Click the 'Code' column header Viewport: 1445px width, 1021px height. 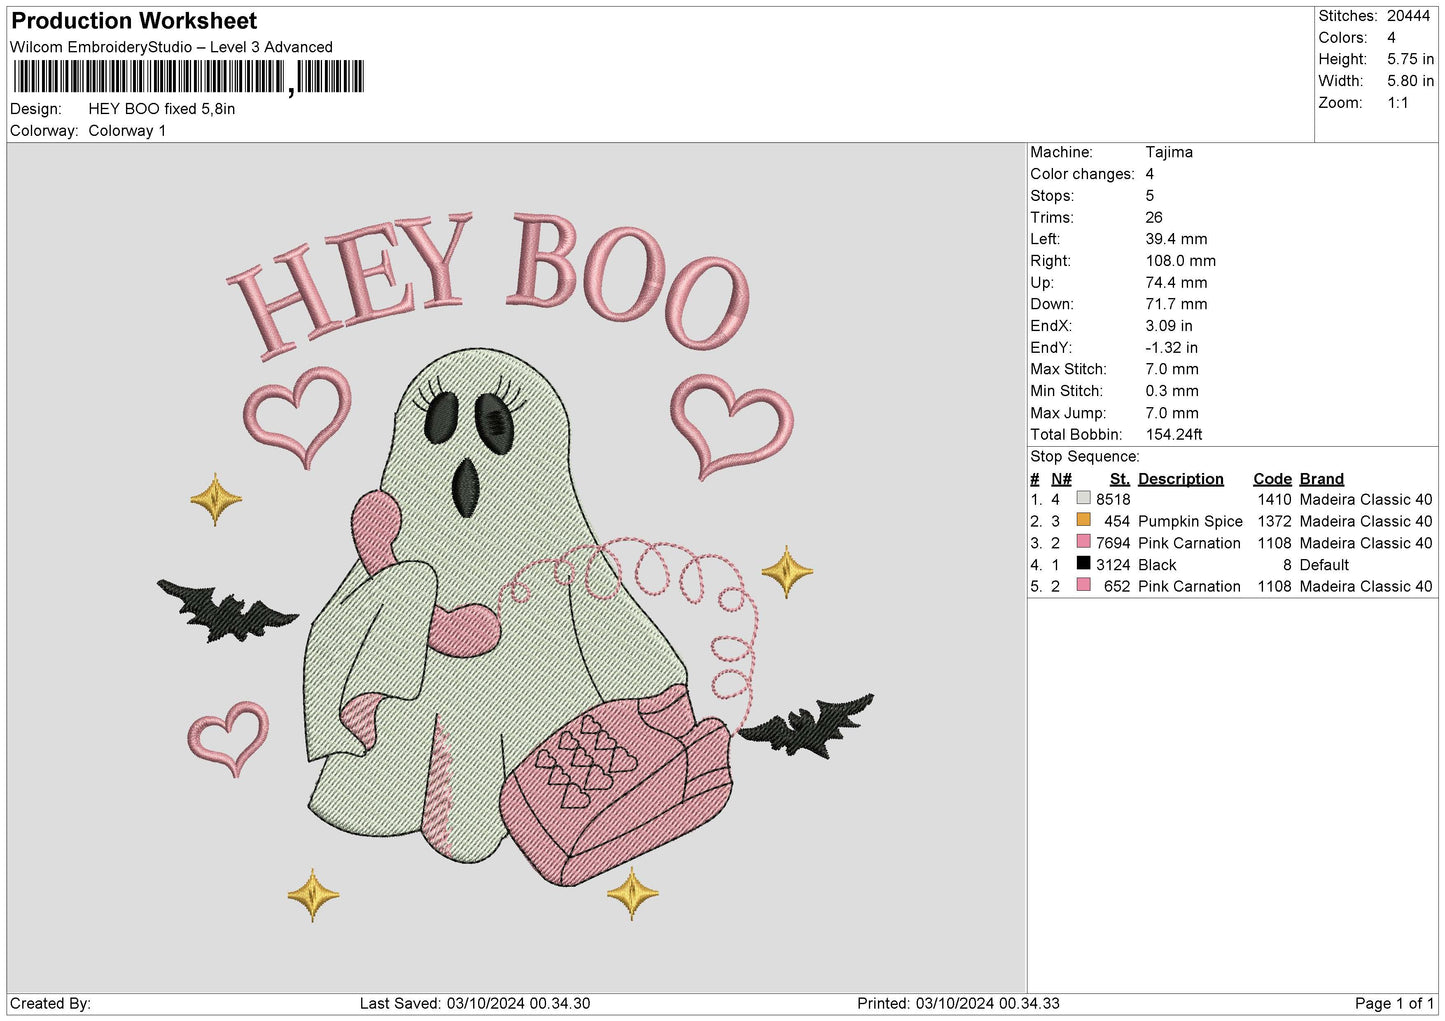[1273, 479]
